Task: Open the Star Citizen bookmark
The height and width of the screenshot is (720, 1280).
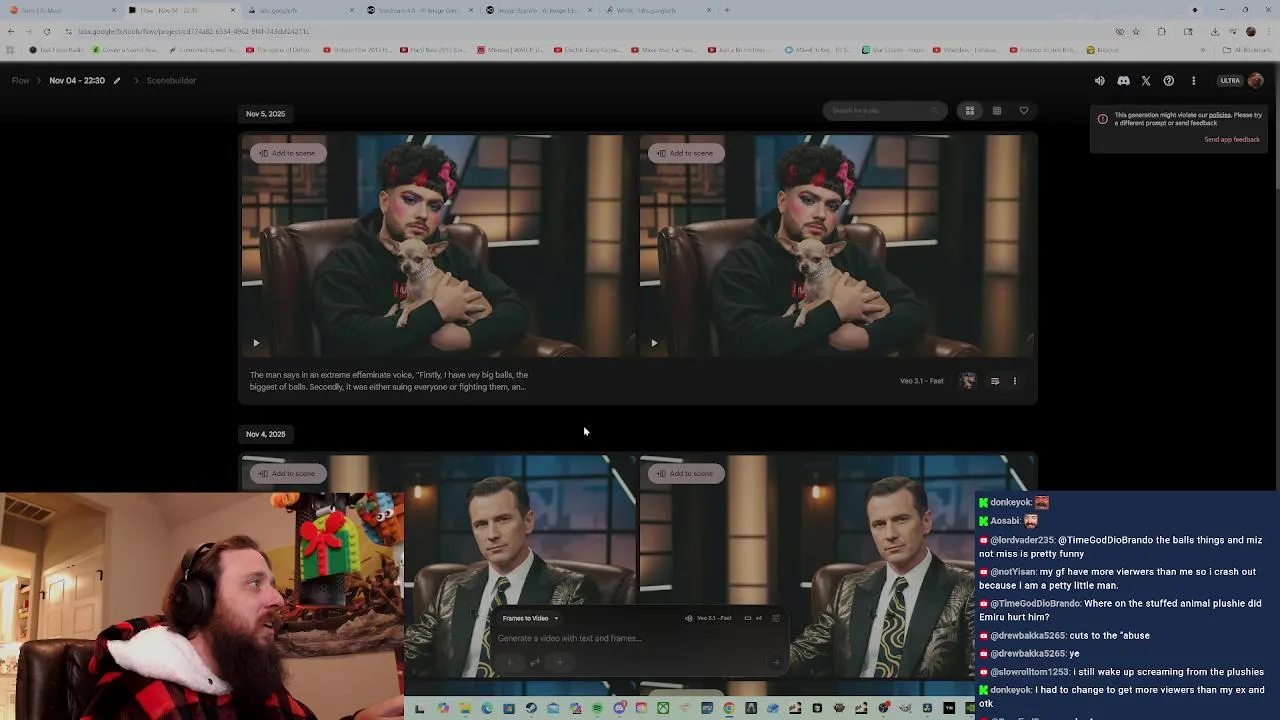Action: (x=894, y=49)
